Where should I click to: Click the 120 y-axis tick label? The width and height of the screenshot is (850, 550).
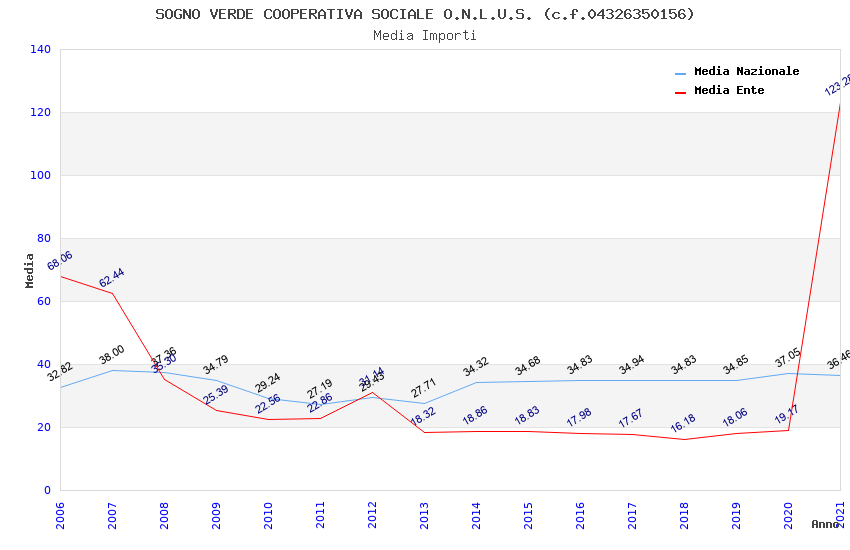point(41,112)
